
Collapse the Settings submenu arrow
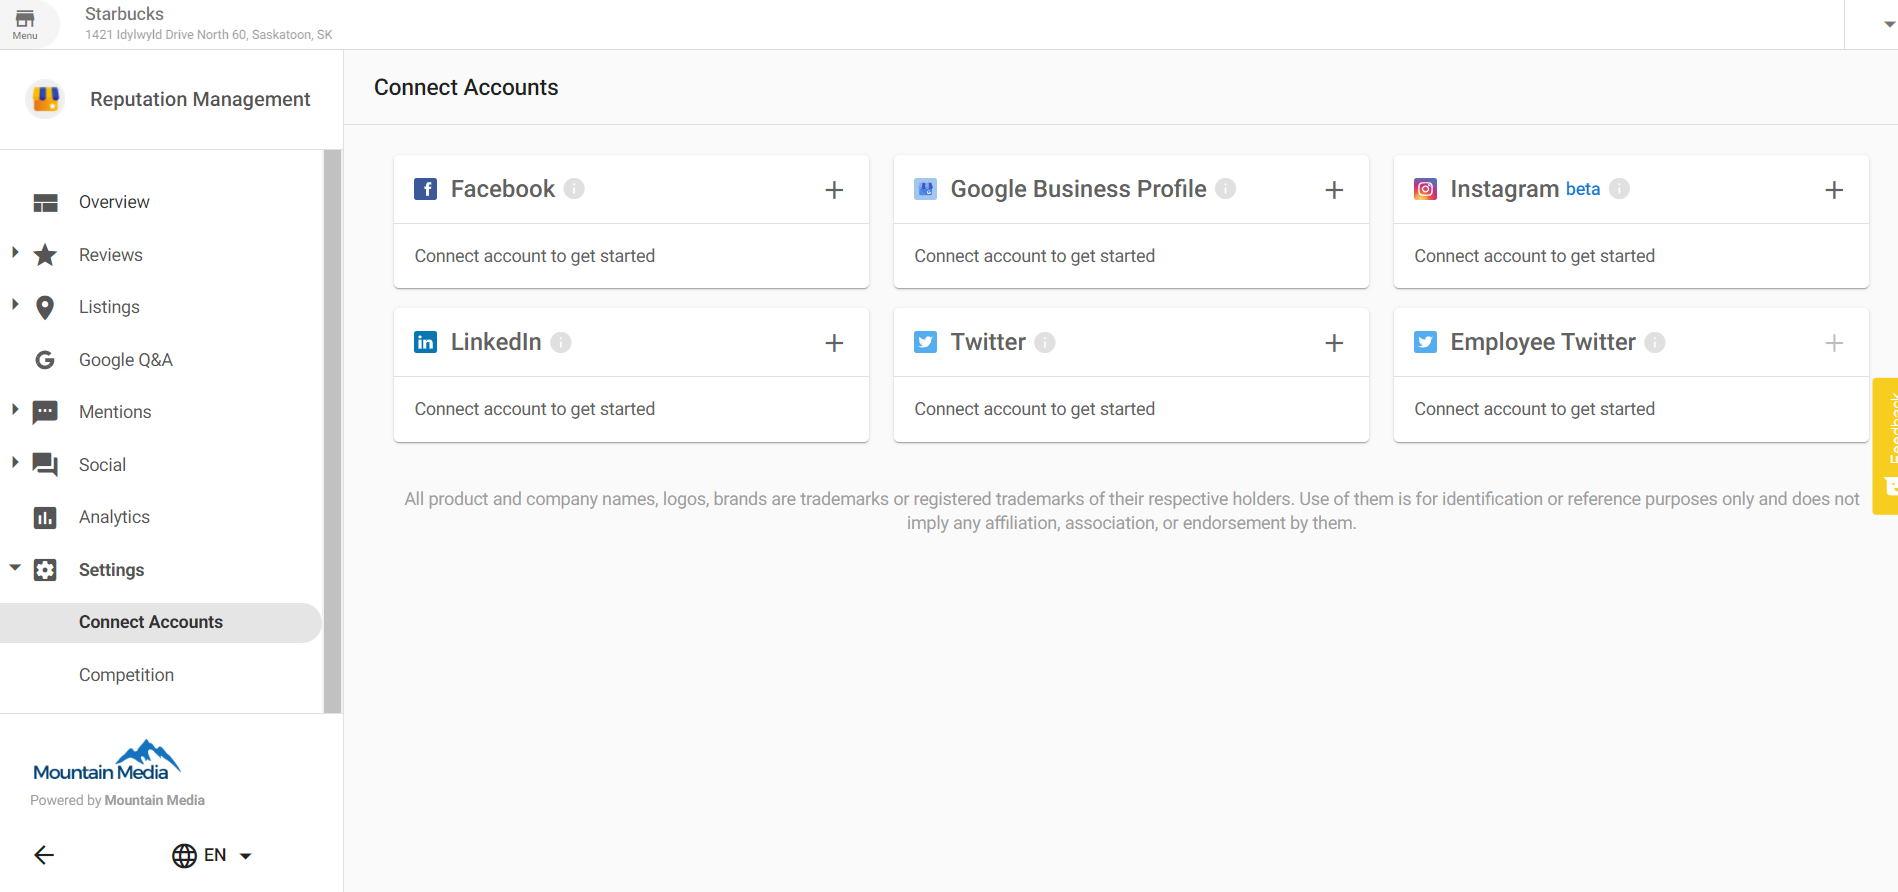(x=15, y=568)
